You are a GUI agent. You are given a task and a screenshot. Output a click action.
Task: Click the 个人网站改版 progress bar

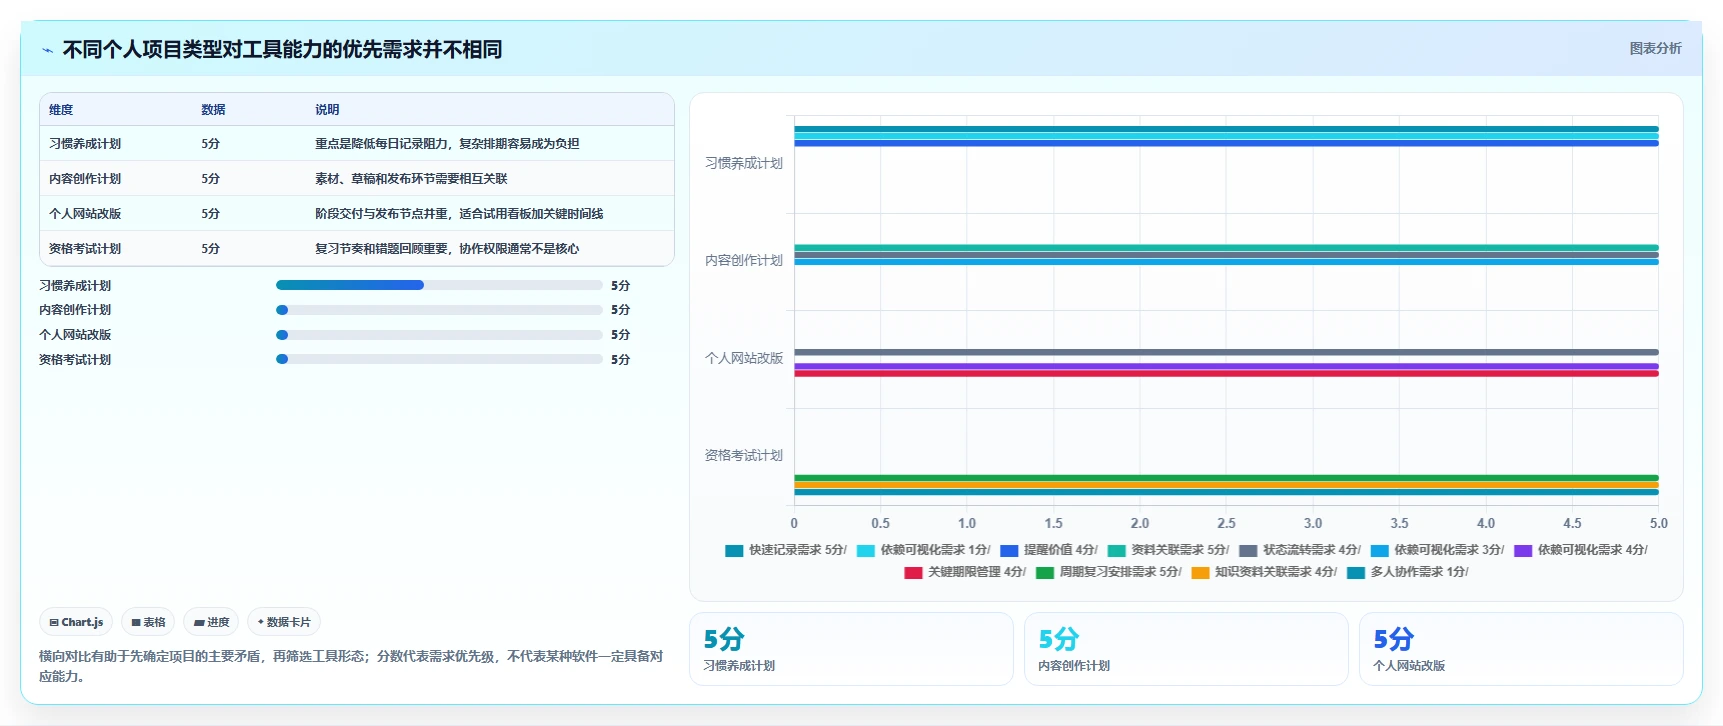click(x=439, y=335)
